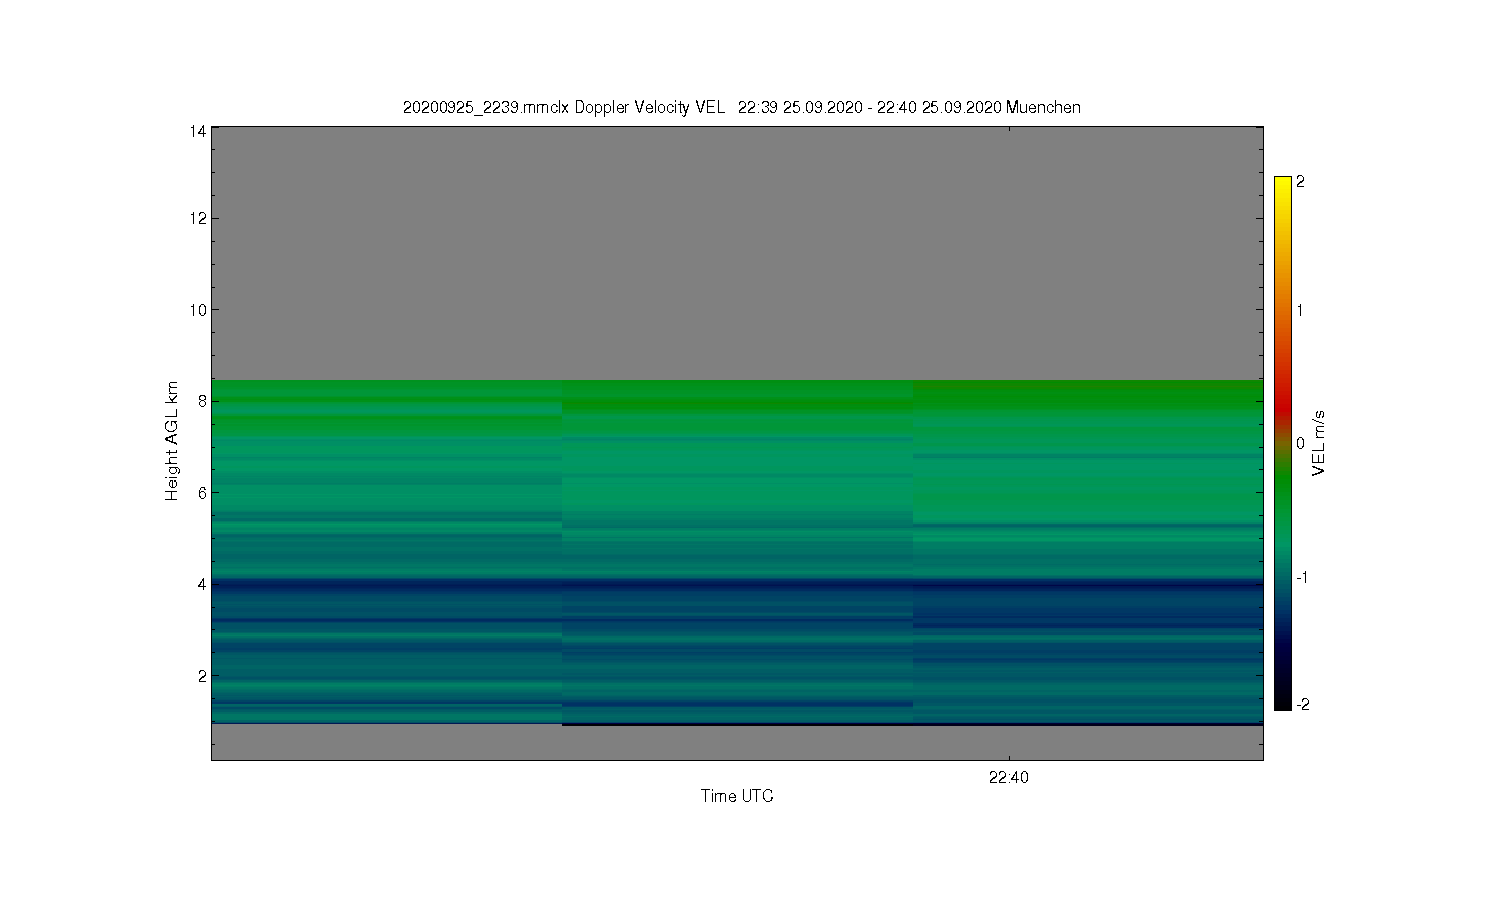The height and width of the screenshot is (900, 1500).
Task: Click the colorbar tick label 0
Action: click(x=1300, y=443)
